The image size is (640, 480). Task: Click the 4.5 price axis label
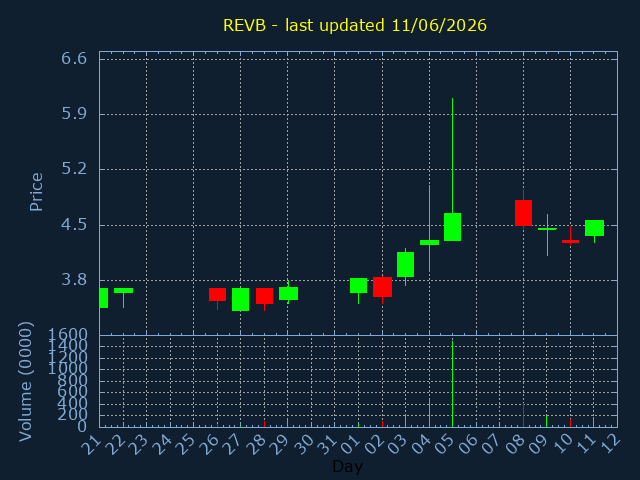pyautogui.click(x=74, y=224)
